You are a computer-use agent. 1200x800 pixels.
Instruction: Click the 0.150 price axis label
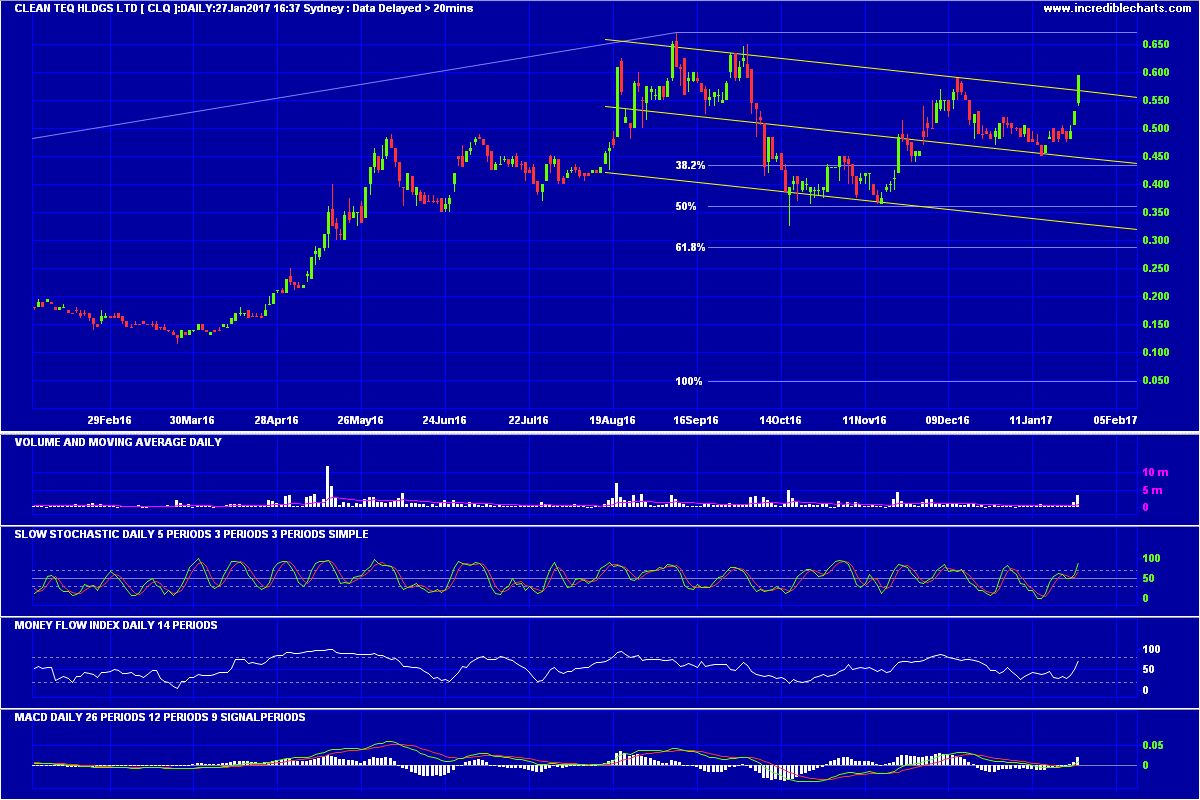pos(1155,325)
